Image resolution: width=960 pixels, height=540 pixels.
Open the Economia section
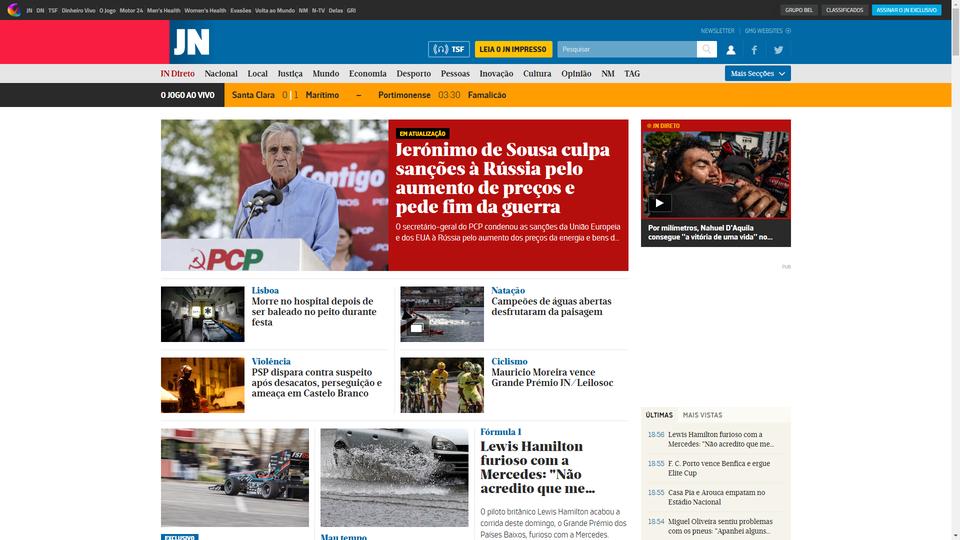tap(367, 73)
